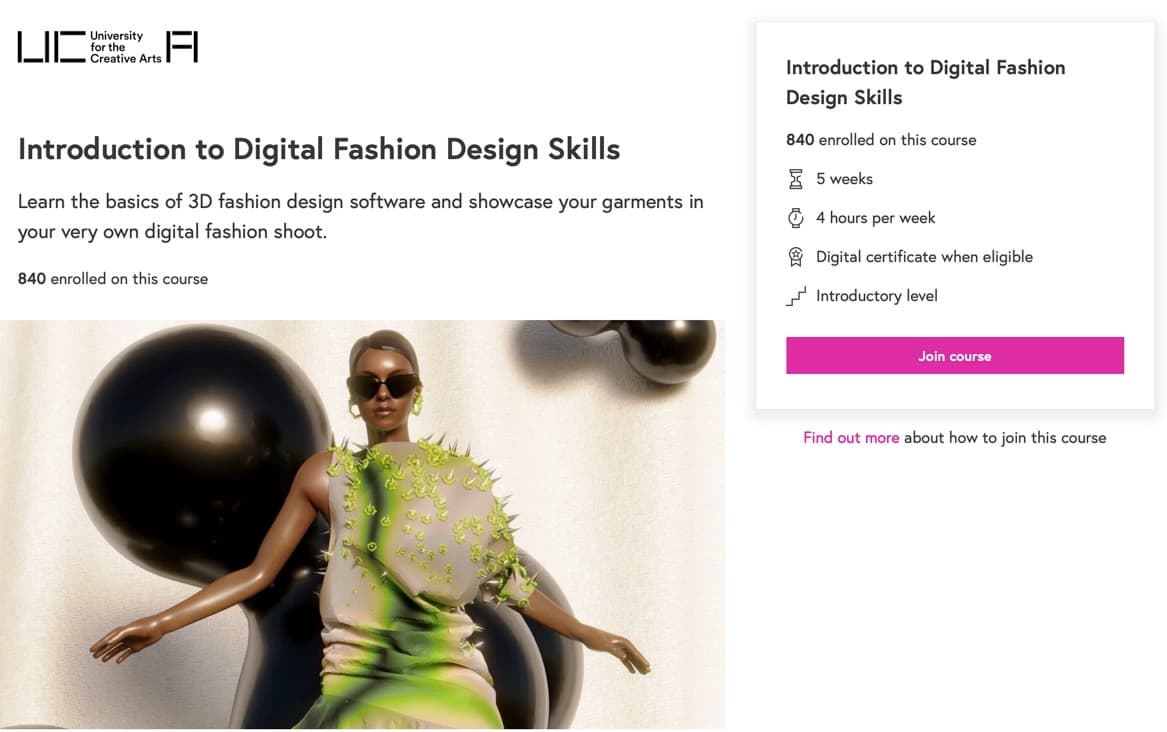Click the course description paragraph
This screenshot has height=732, width=1167.
click(360, 216)
